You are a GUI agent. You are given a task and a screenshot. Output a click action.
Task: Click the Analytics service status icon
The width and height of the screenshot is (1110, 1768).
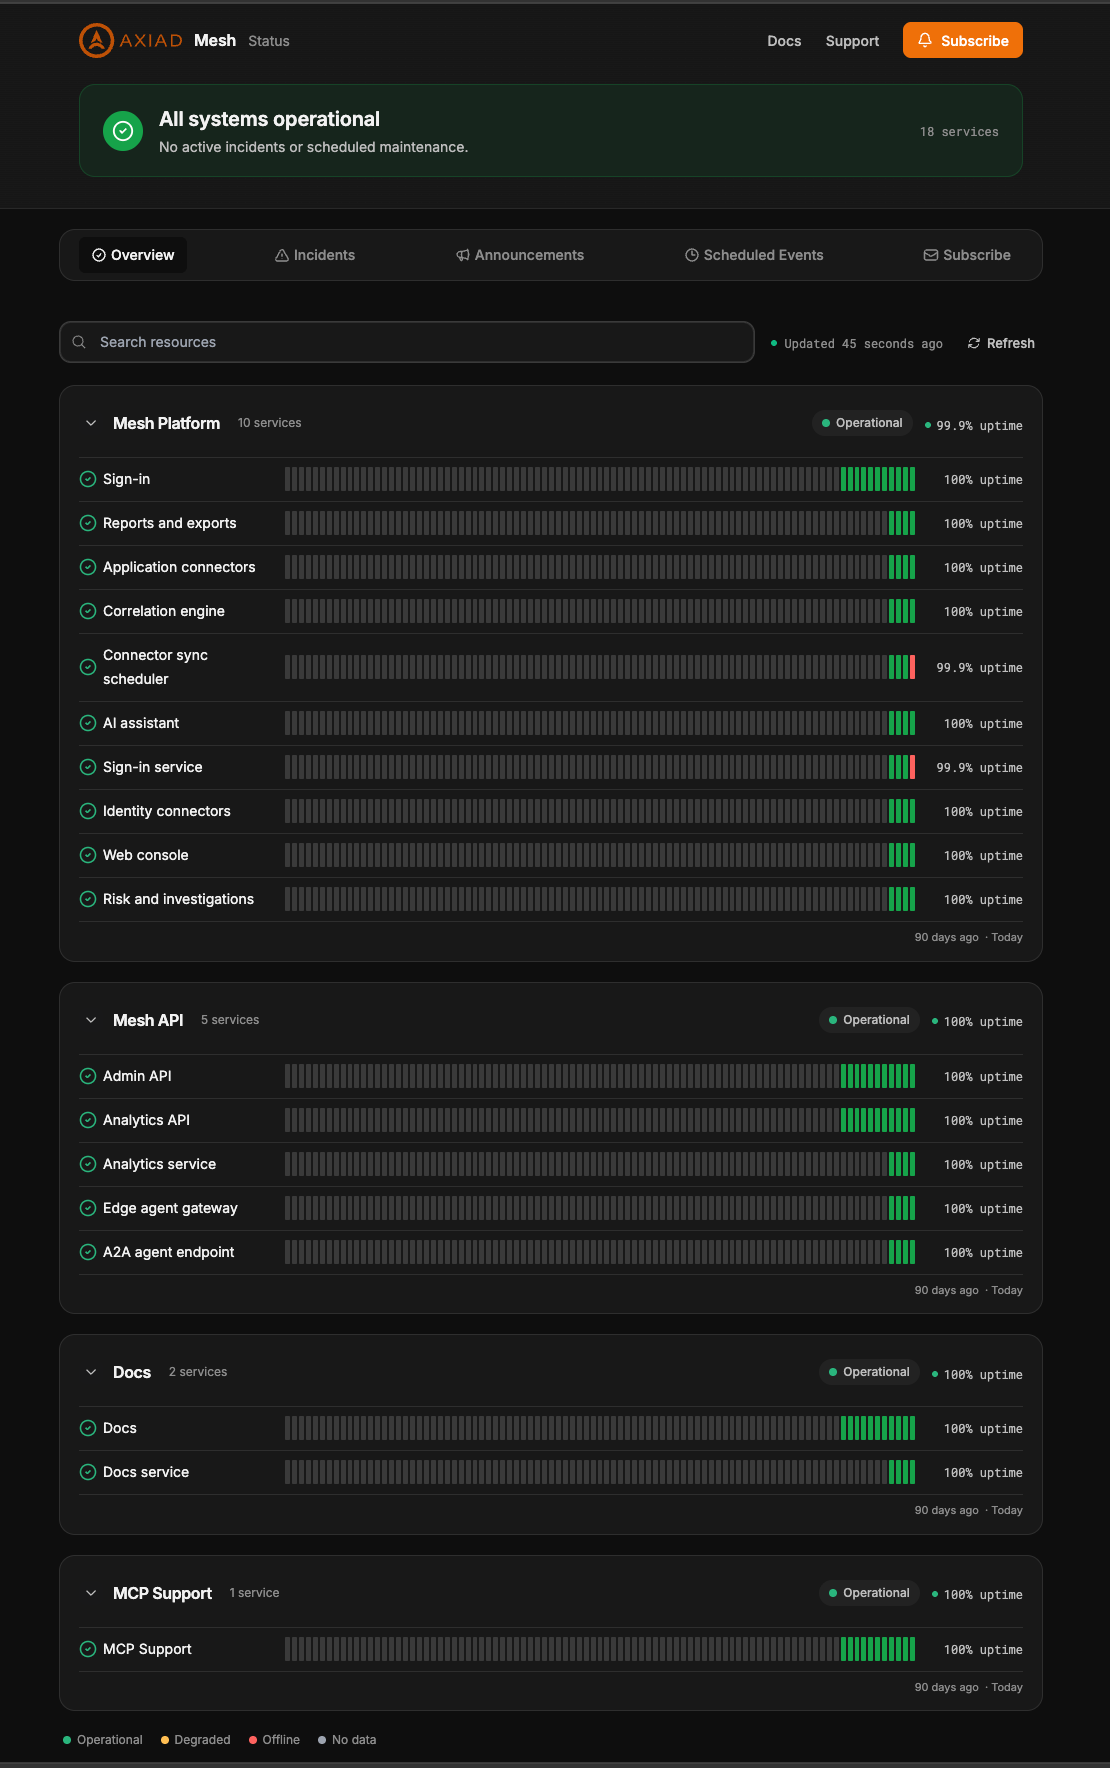coord(88,1164)
